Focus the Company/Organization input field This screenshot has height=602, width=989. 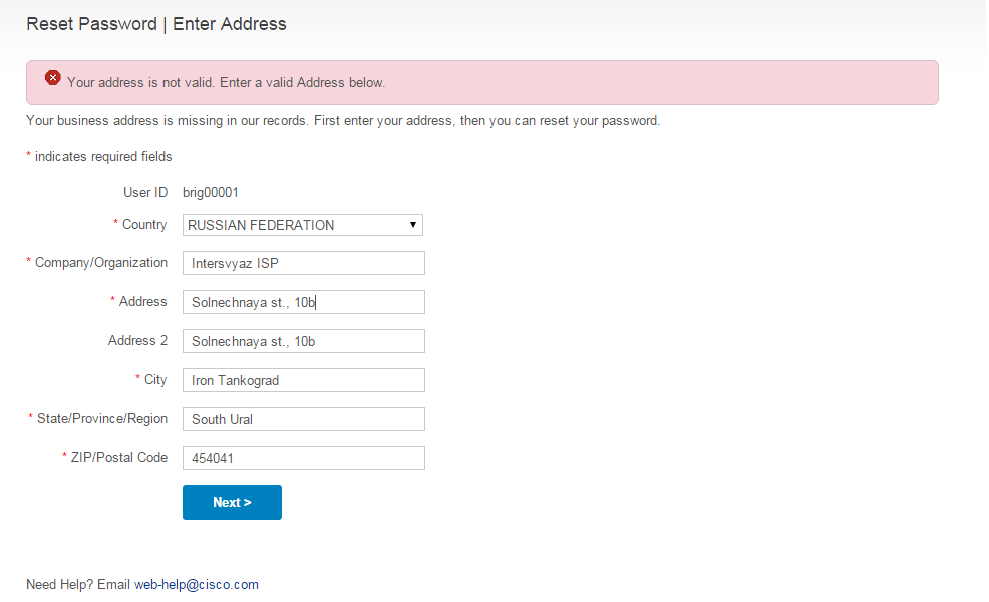click(x=303, y=263)
